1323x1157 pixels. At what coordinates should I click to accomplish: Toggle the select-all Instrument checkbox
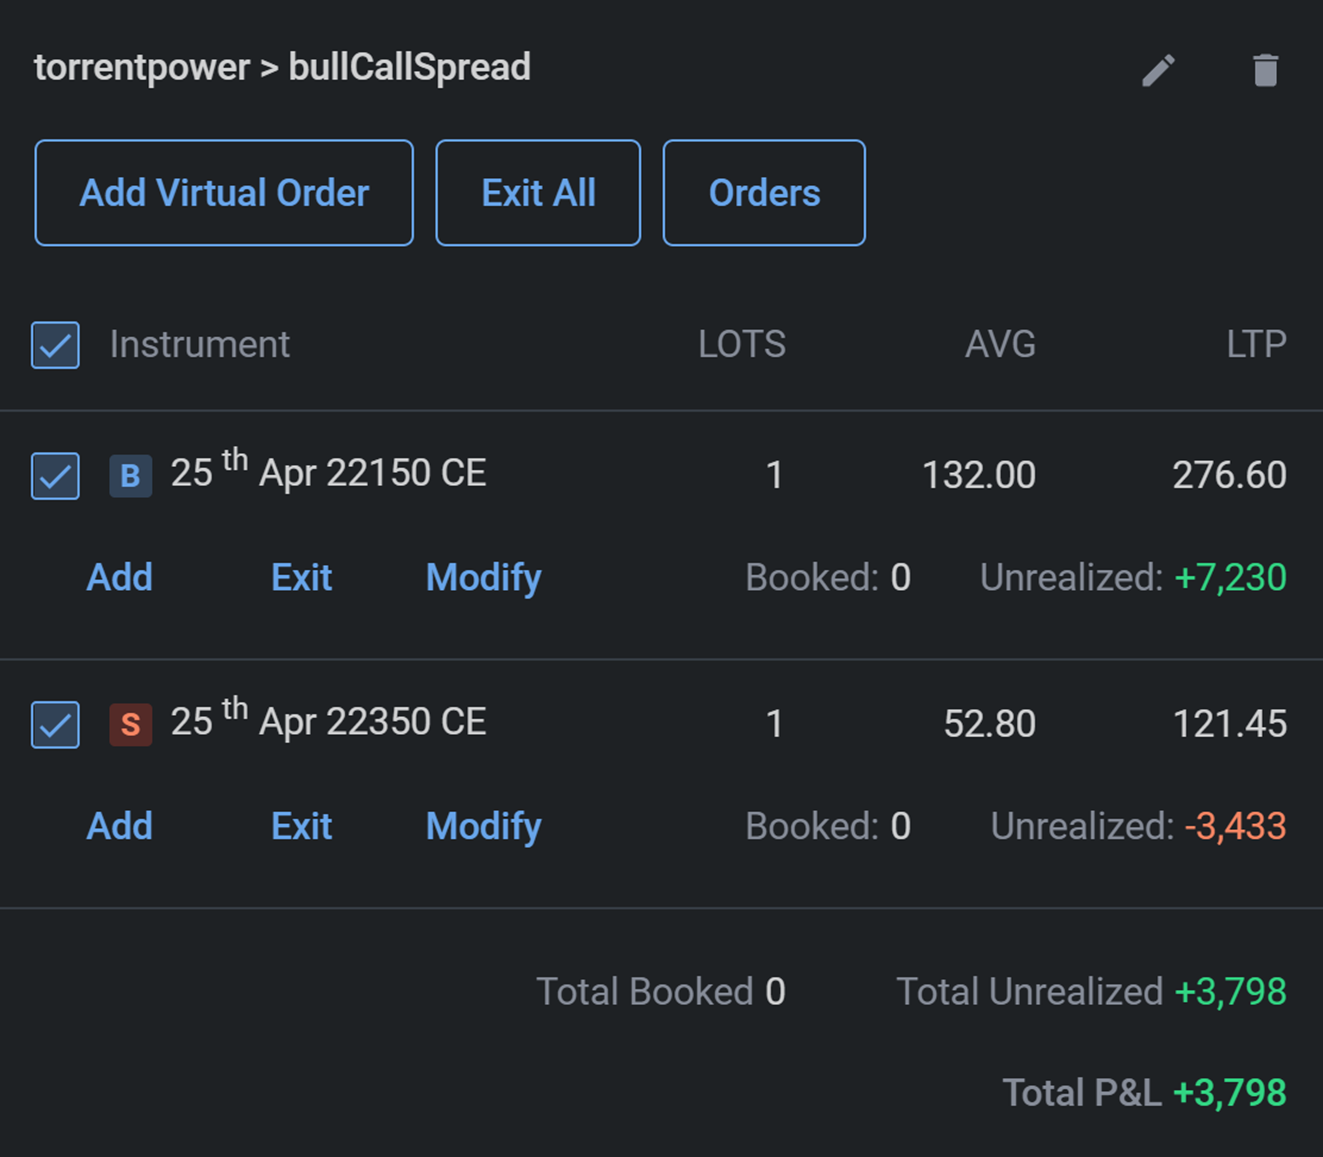point(55,345)
